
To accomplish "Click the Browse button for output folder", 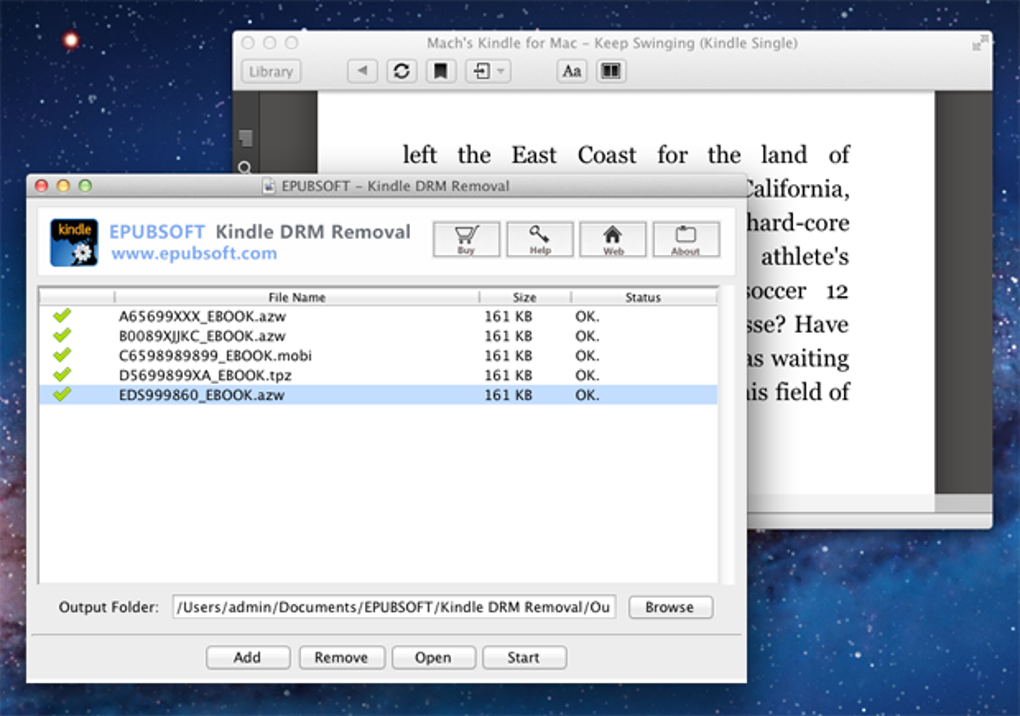I will (669, 607).
